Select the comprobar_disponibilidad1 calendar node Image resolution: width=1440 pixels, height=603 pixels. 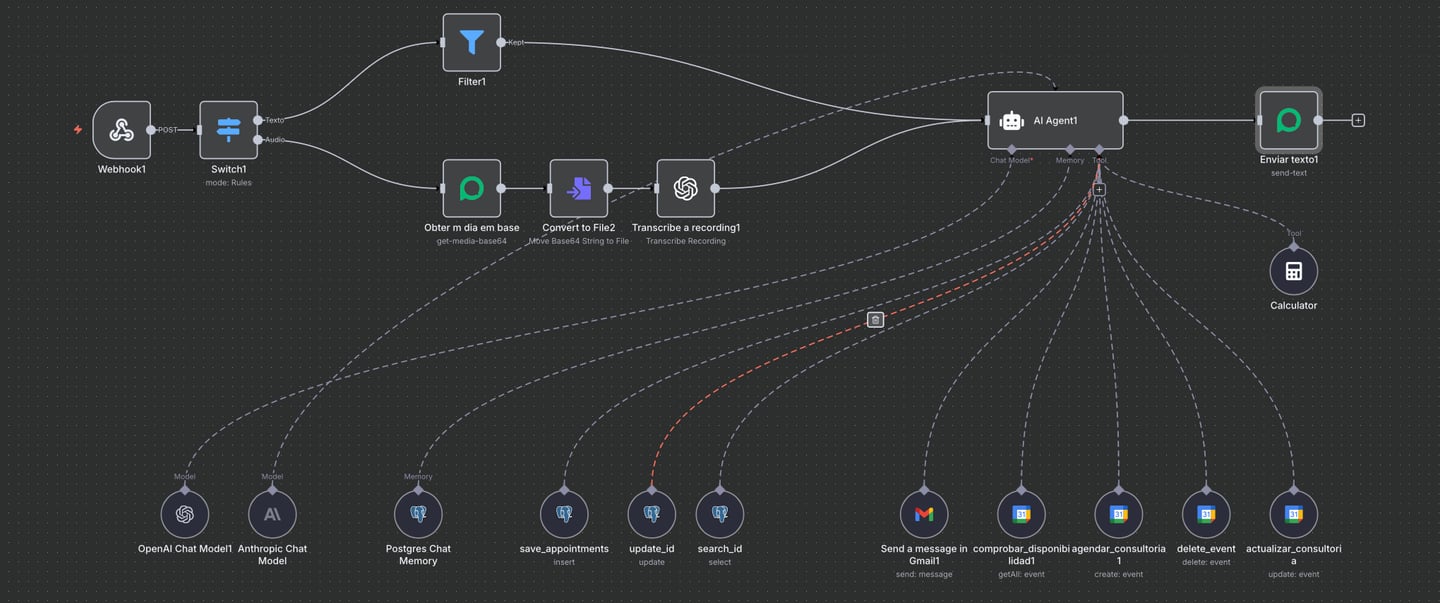tap(1021, 514)
